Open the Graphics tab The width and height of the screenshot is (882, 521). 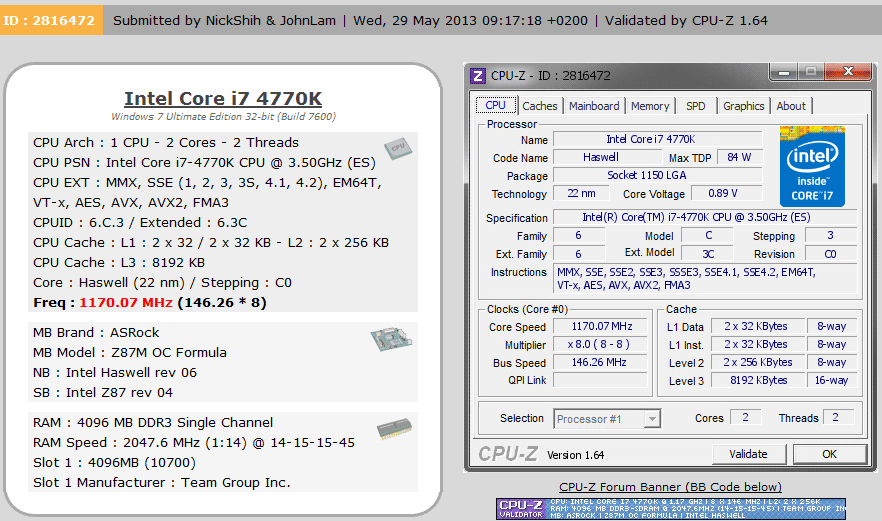(x=744, y=106)
